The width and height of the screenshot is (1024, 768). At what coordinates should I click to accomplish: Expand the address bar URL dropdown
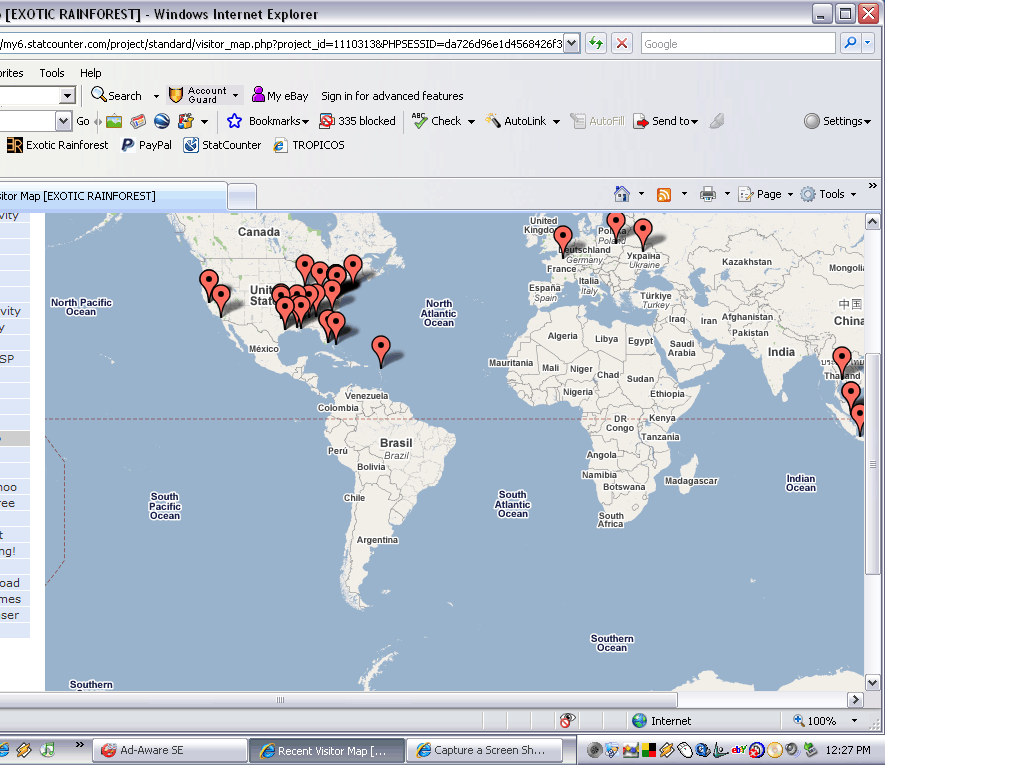(x=571, y=43)
